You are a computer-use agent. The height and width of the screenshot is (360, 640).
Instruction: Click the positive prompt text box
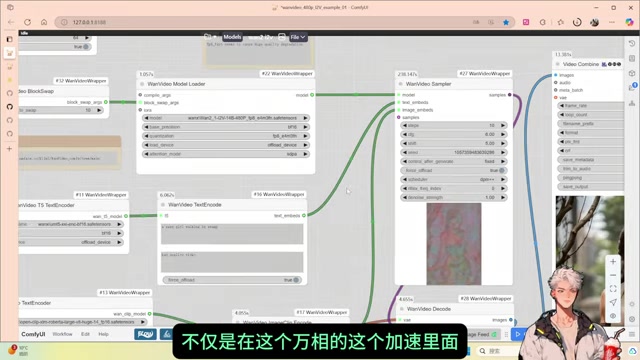pyautogui.click(x=232, y=234)
